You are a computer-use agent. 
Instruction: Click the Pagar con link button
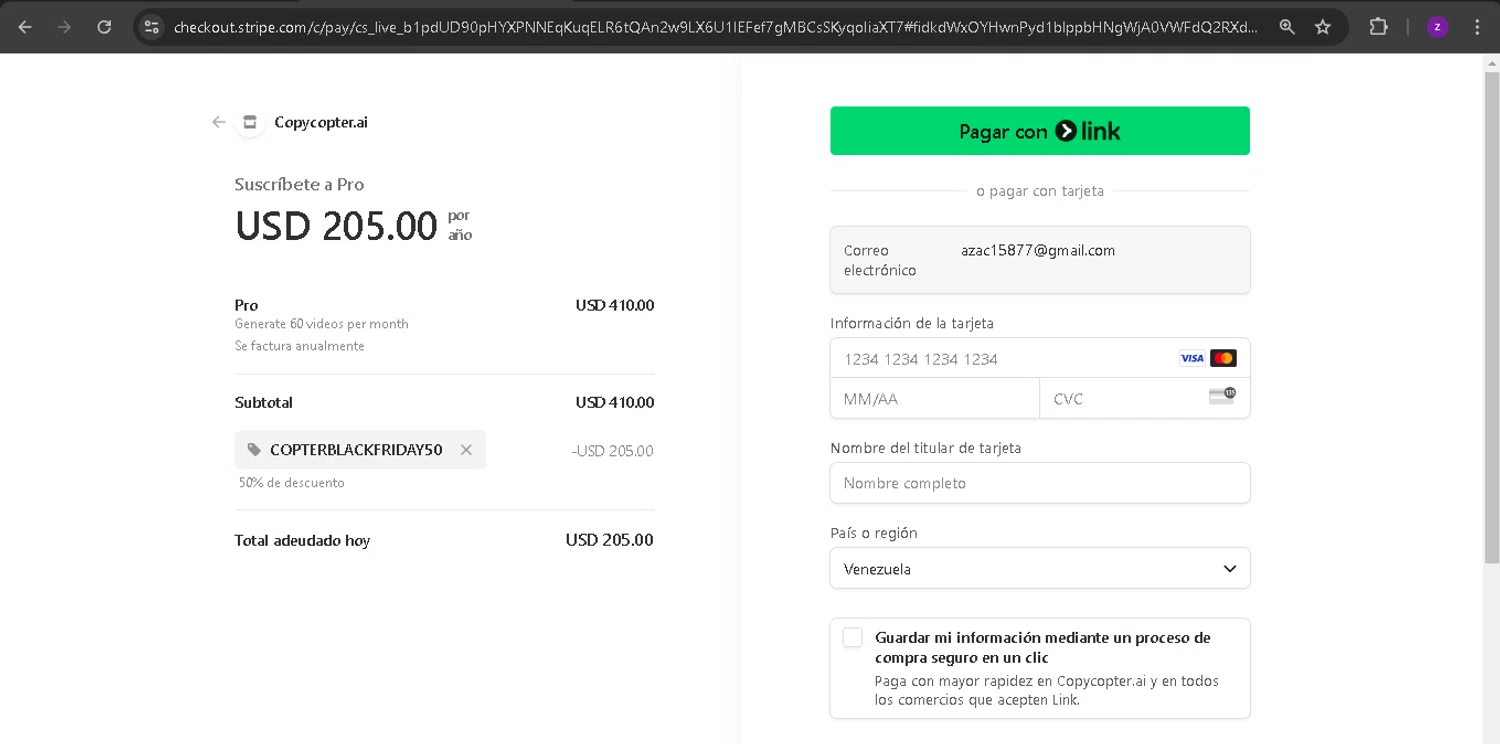tap(1040, 131)
